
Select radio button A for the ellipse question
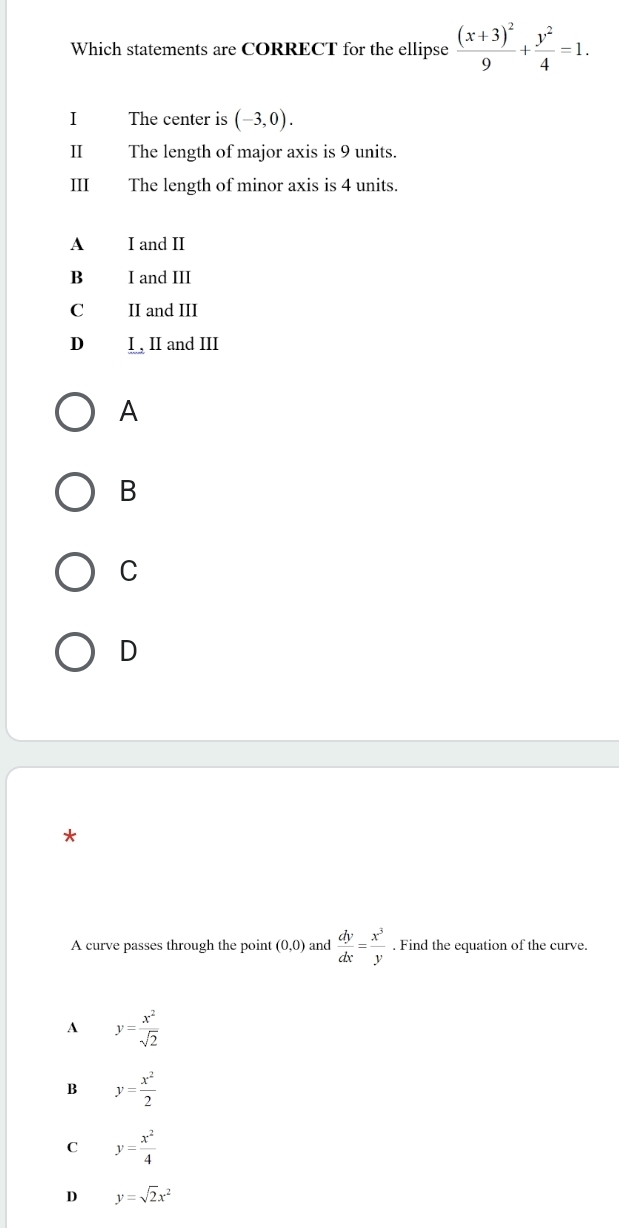76,411
